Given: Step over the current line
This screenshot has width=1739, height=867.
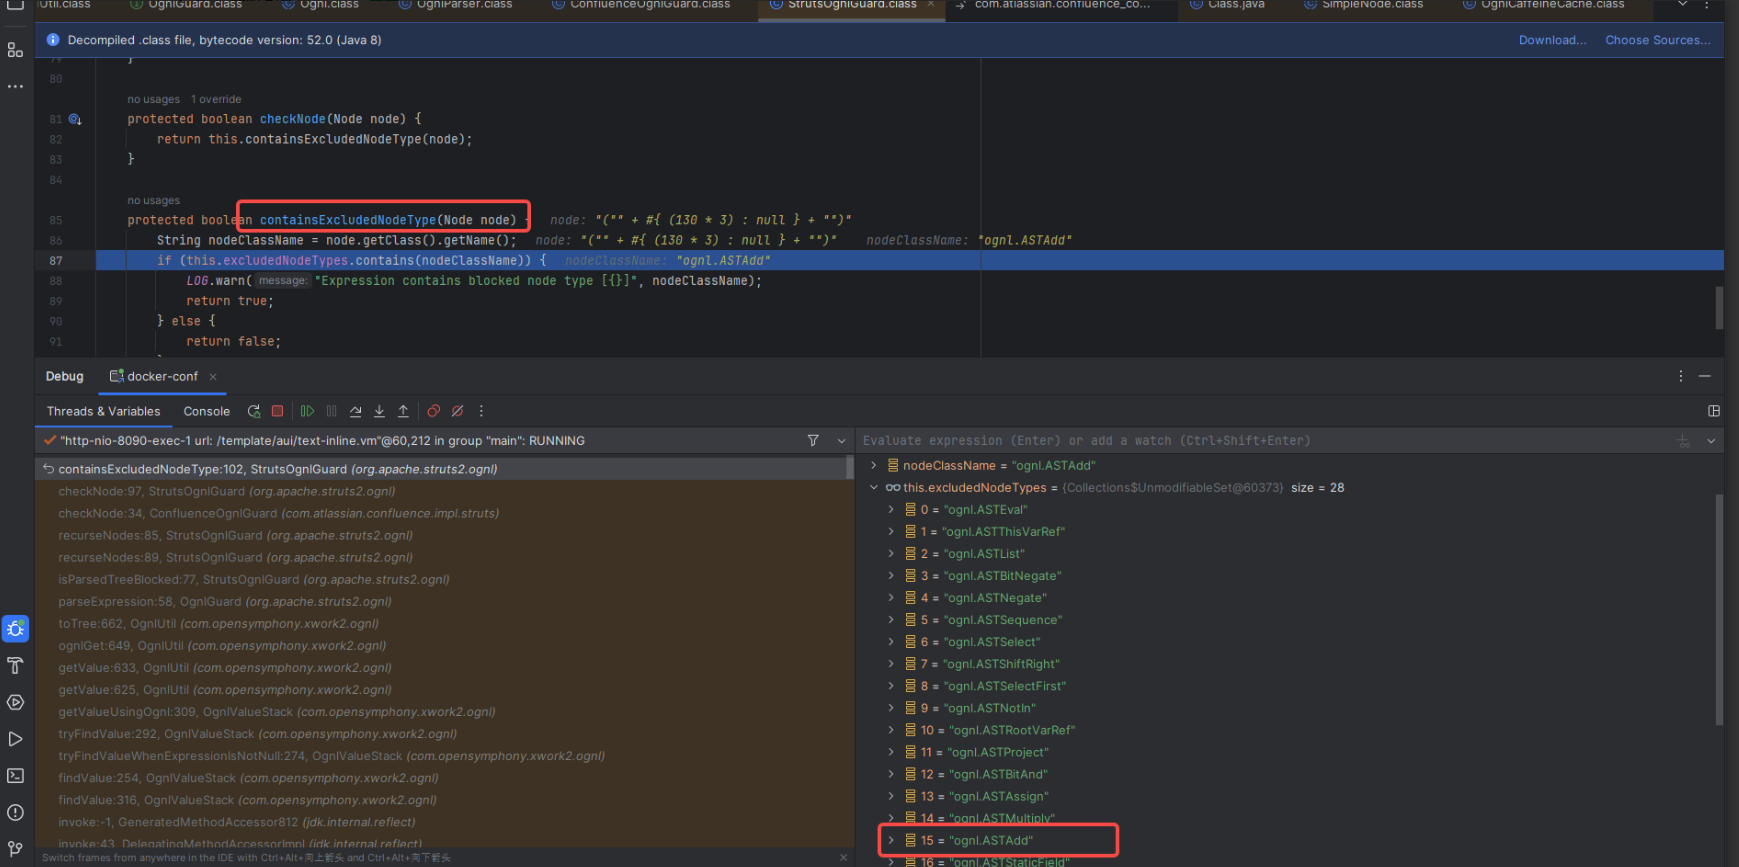Looking at the screenshot, I should click(356, 411).
